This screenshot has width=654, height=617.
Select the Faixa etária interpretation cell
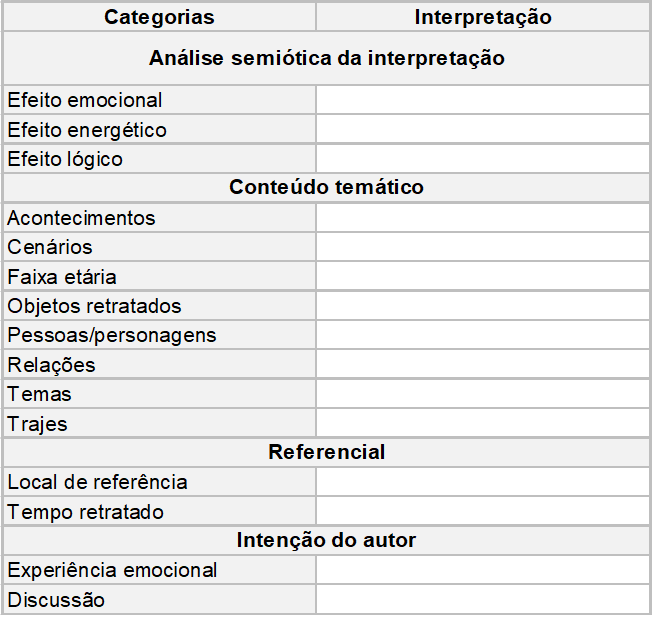[482, 277]
